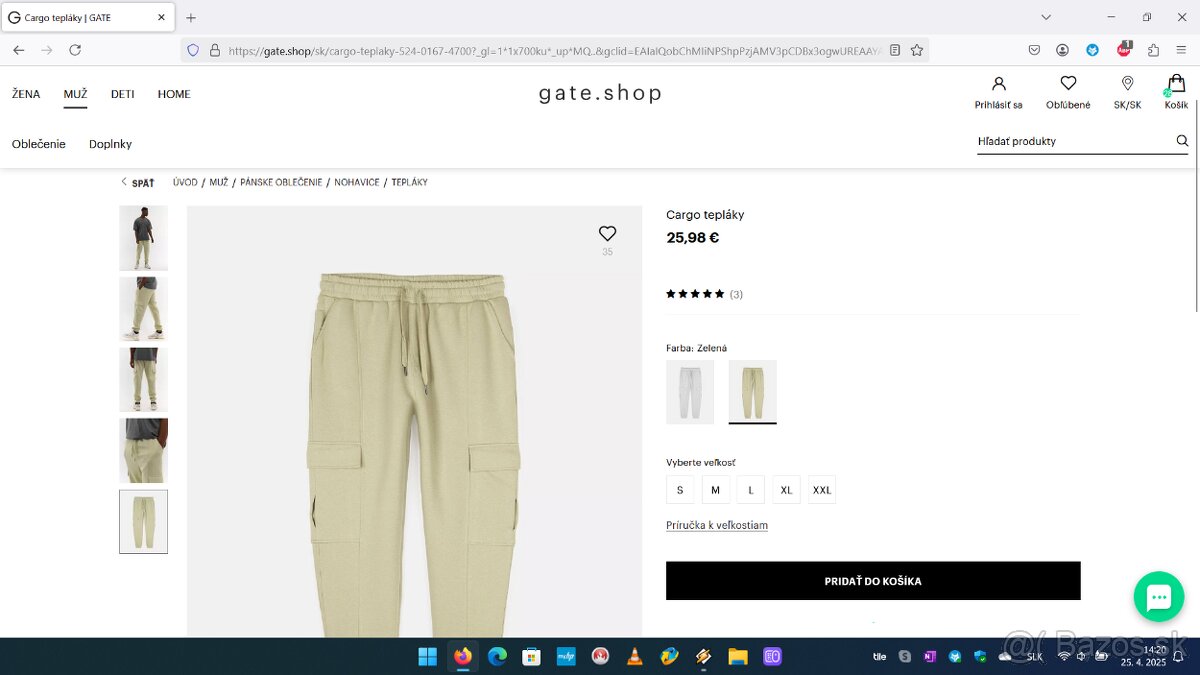1200x675 pixels.
Task: Click the site padlock icon
Action: click(x=214, y=50)
